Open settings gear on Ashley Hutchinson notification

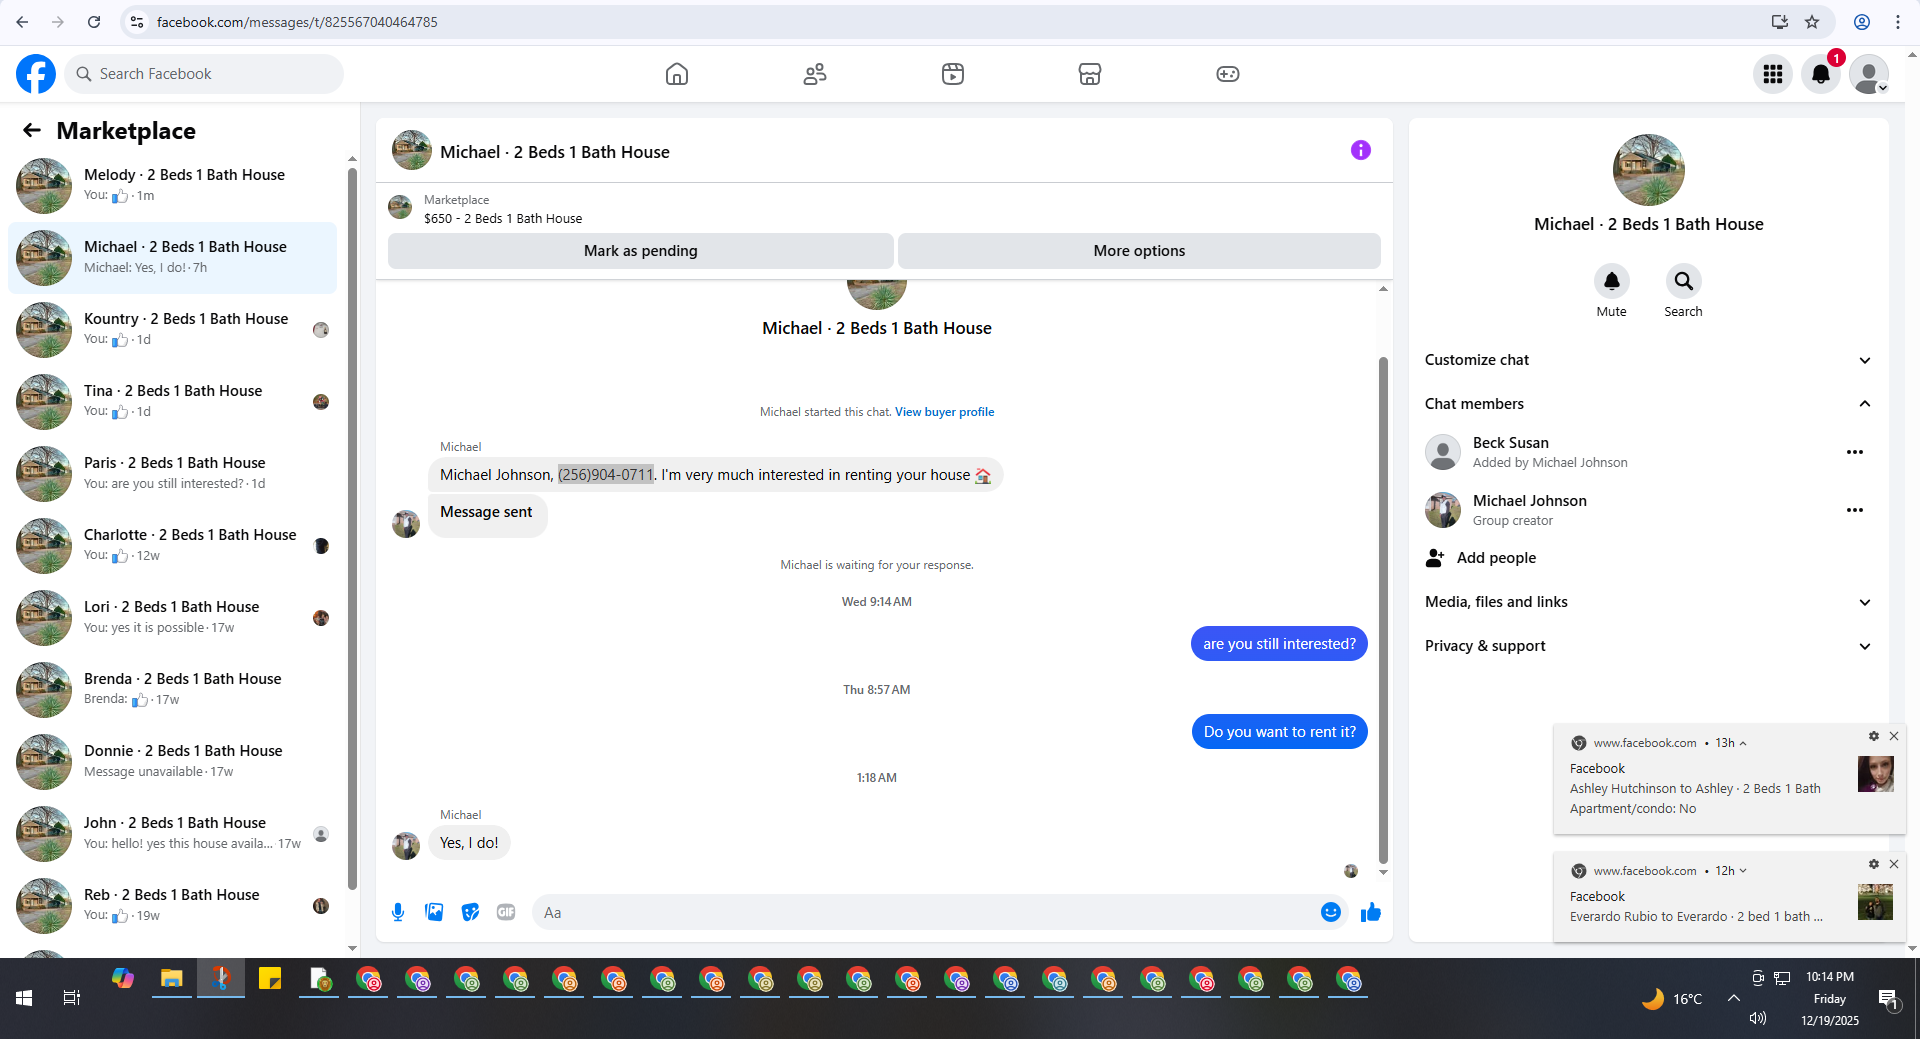(1874, 736)
